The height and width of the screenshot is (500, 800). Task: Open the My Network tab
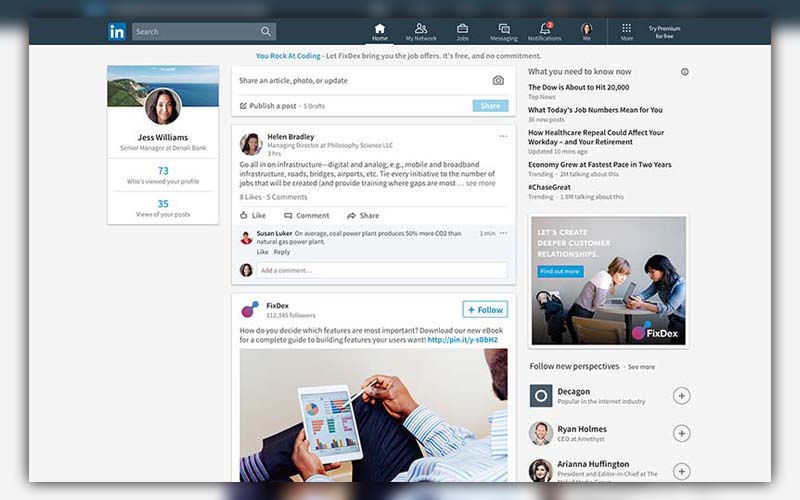pyautogui.click(x=421, y=32)
